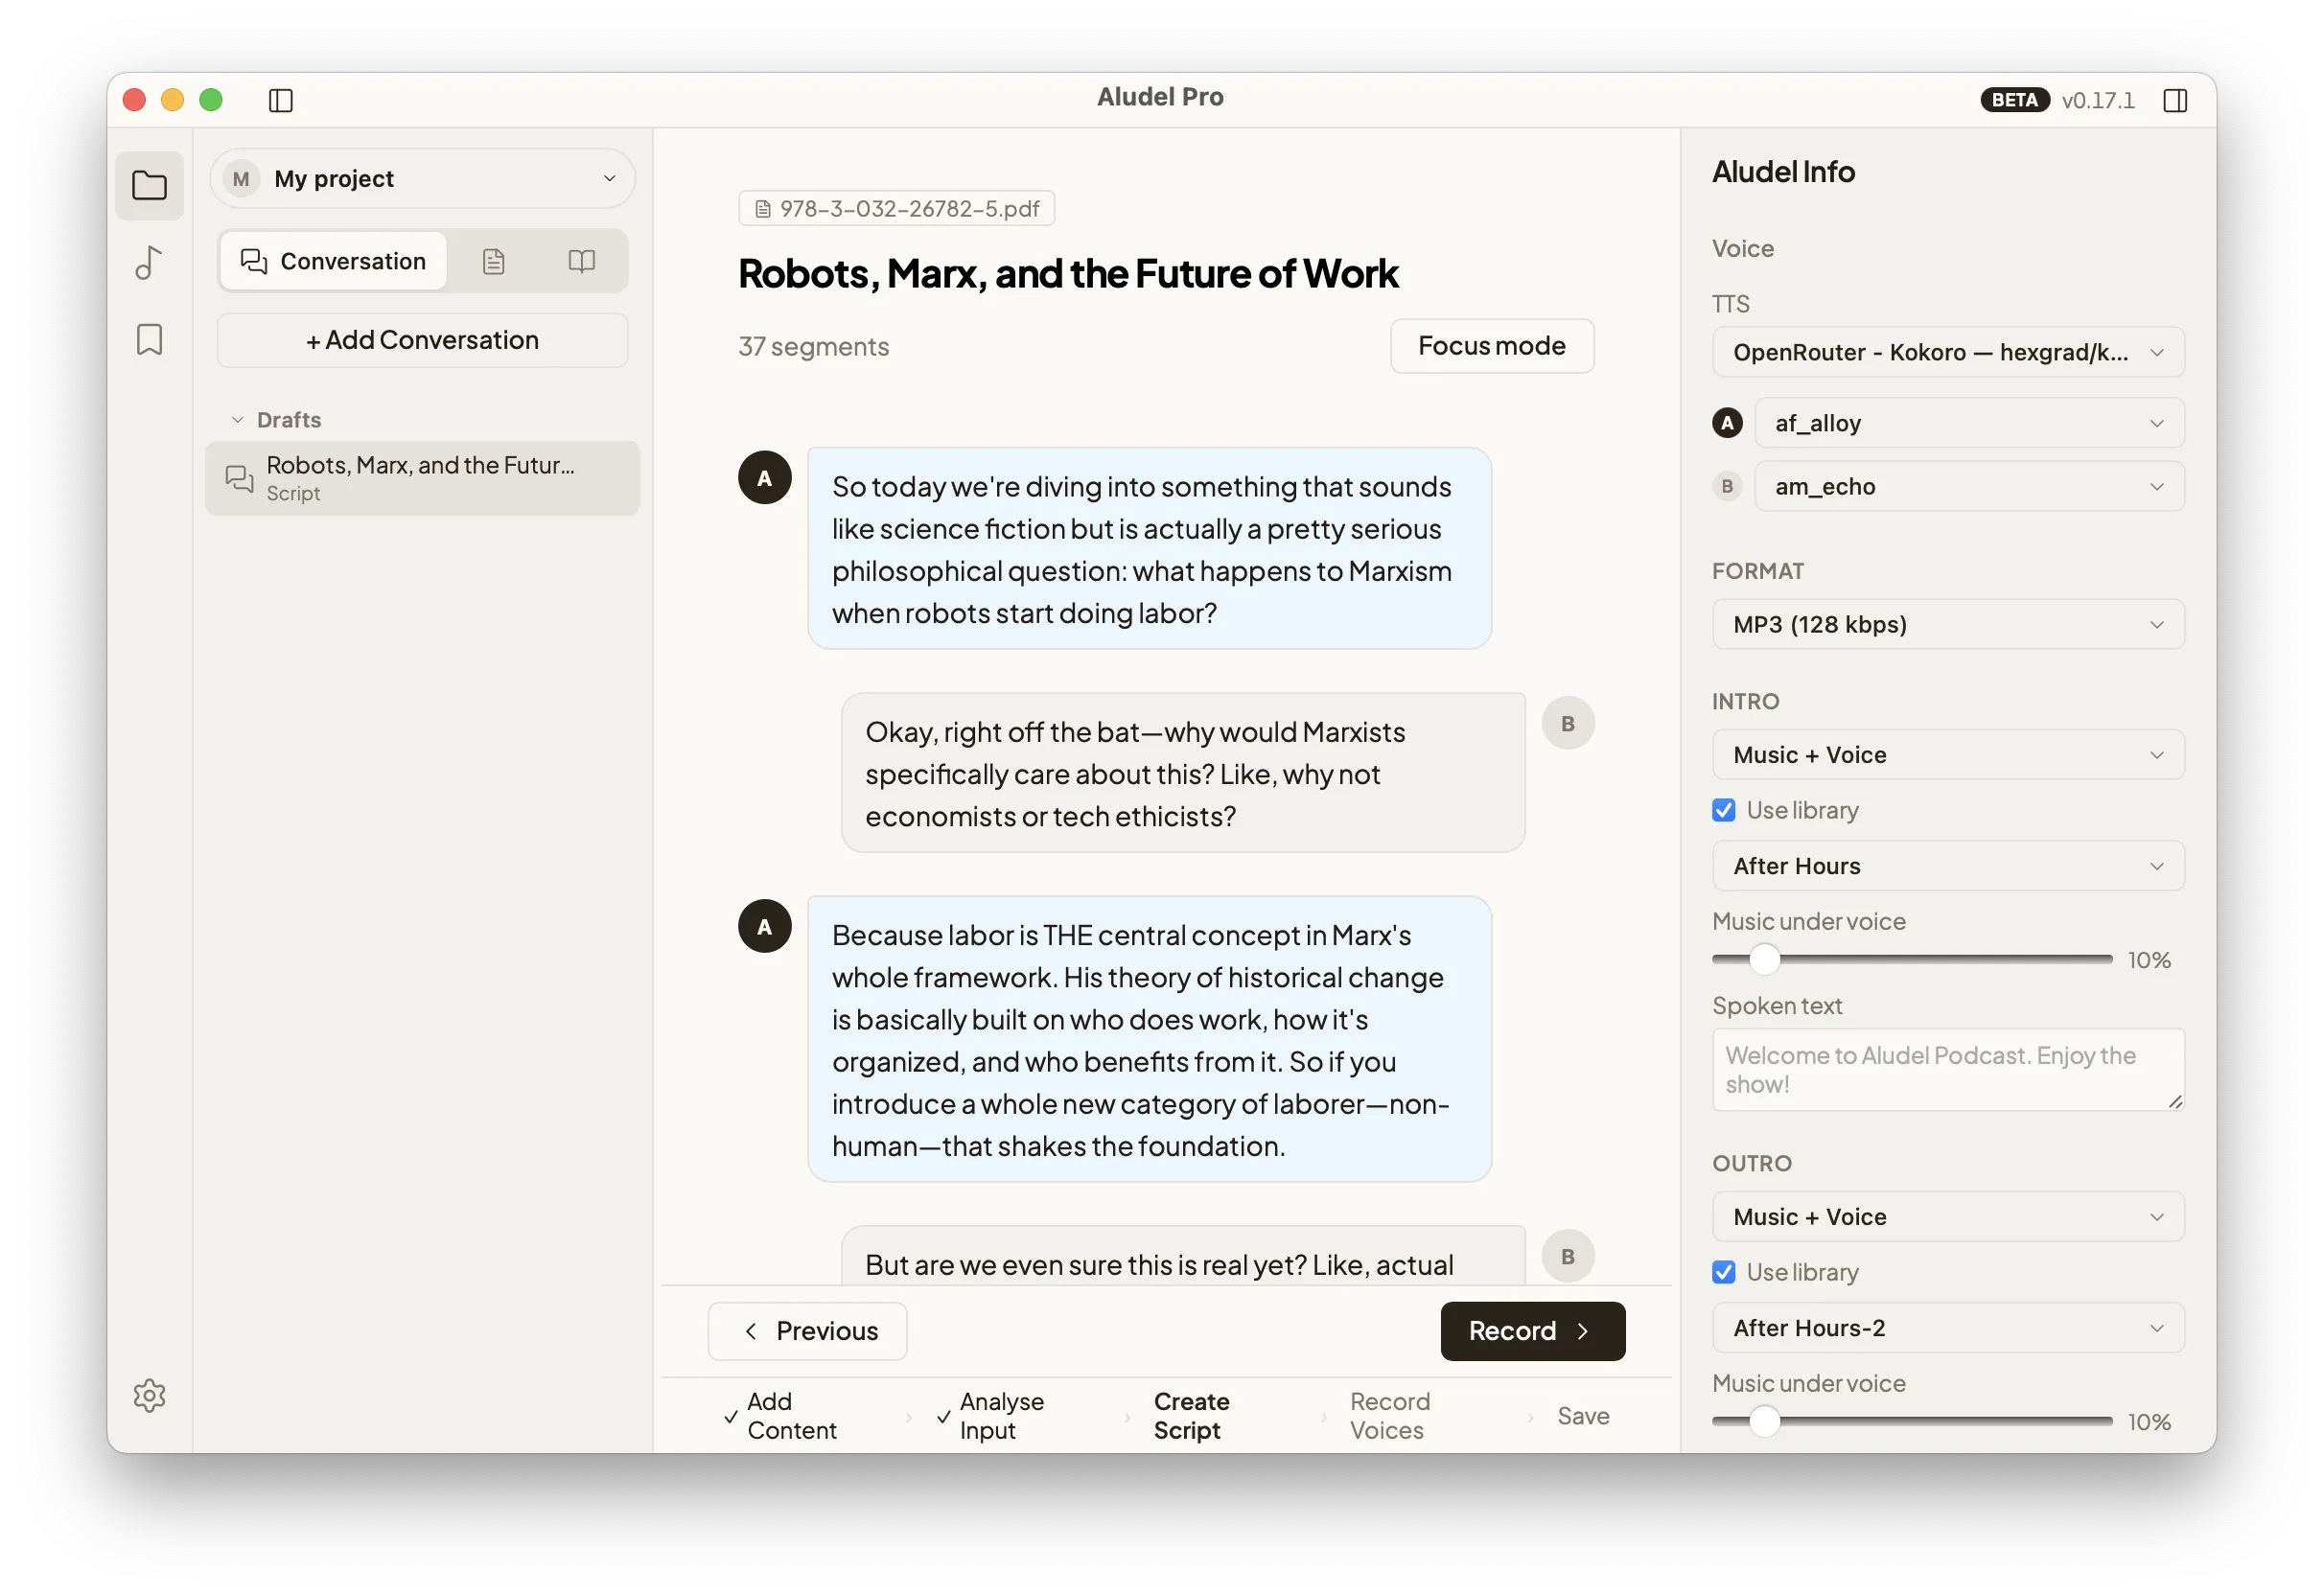Click the Record button
The height and width of the screenshot is (1595, 2324).
pos(1532,1331)
